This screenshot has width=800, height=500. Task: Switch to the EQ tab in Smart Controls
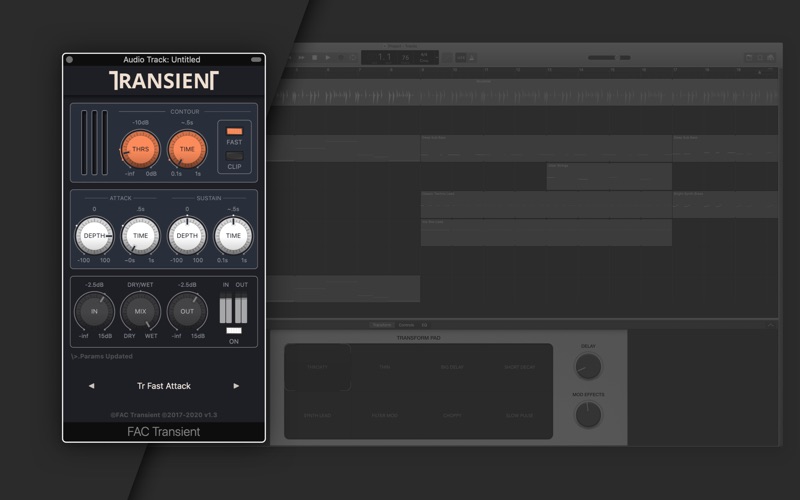(424, 325)
